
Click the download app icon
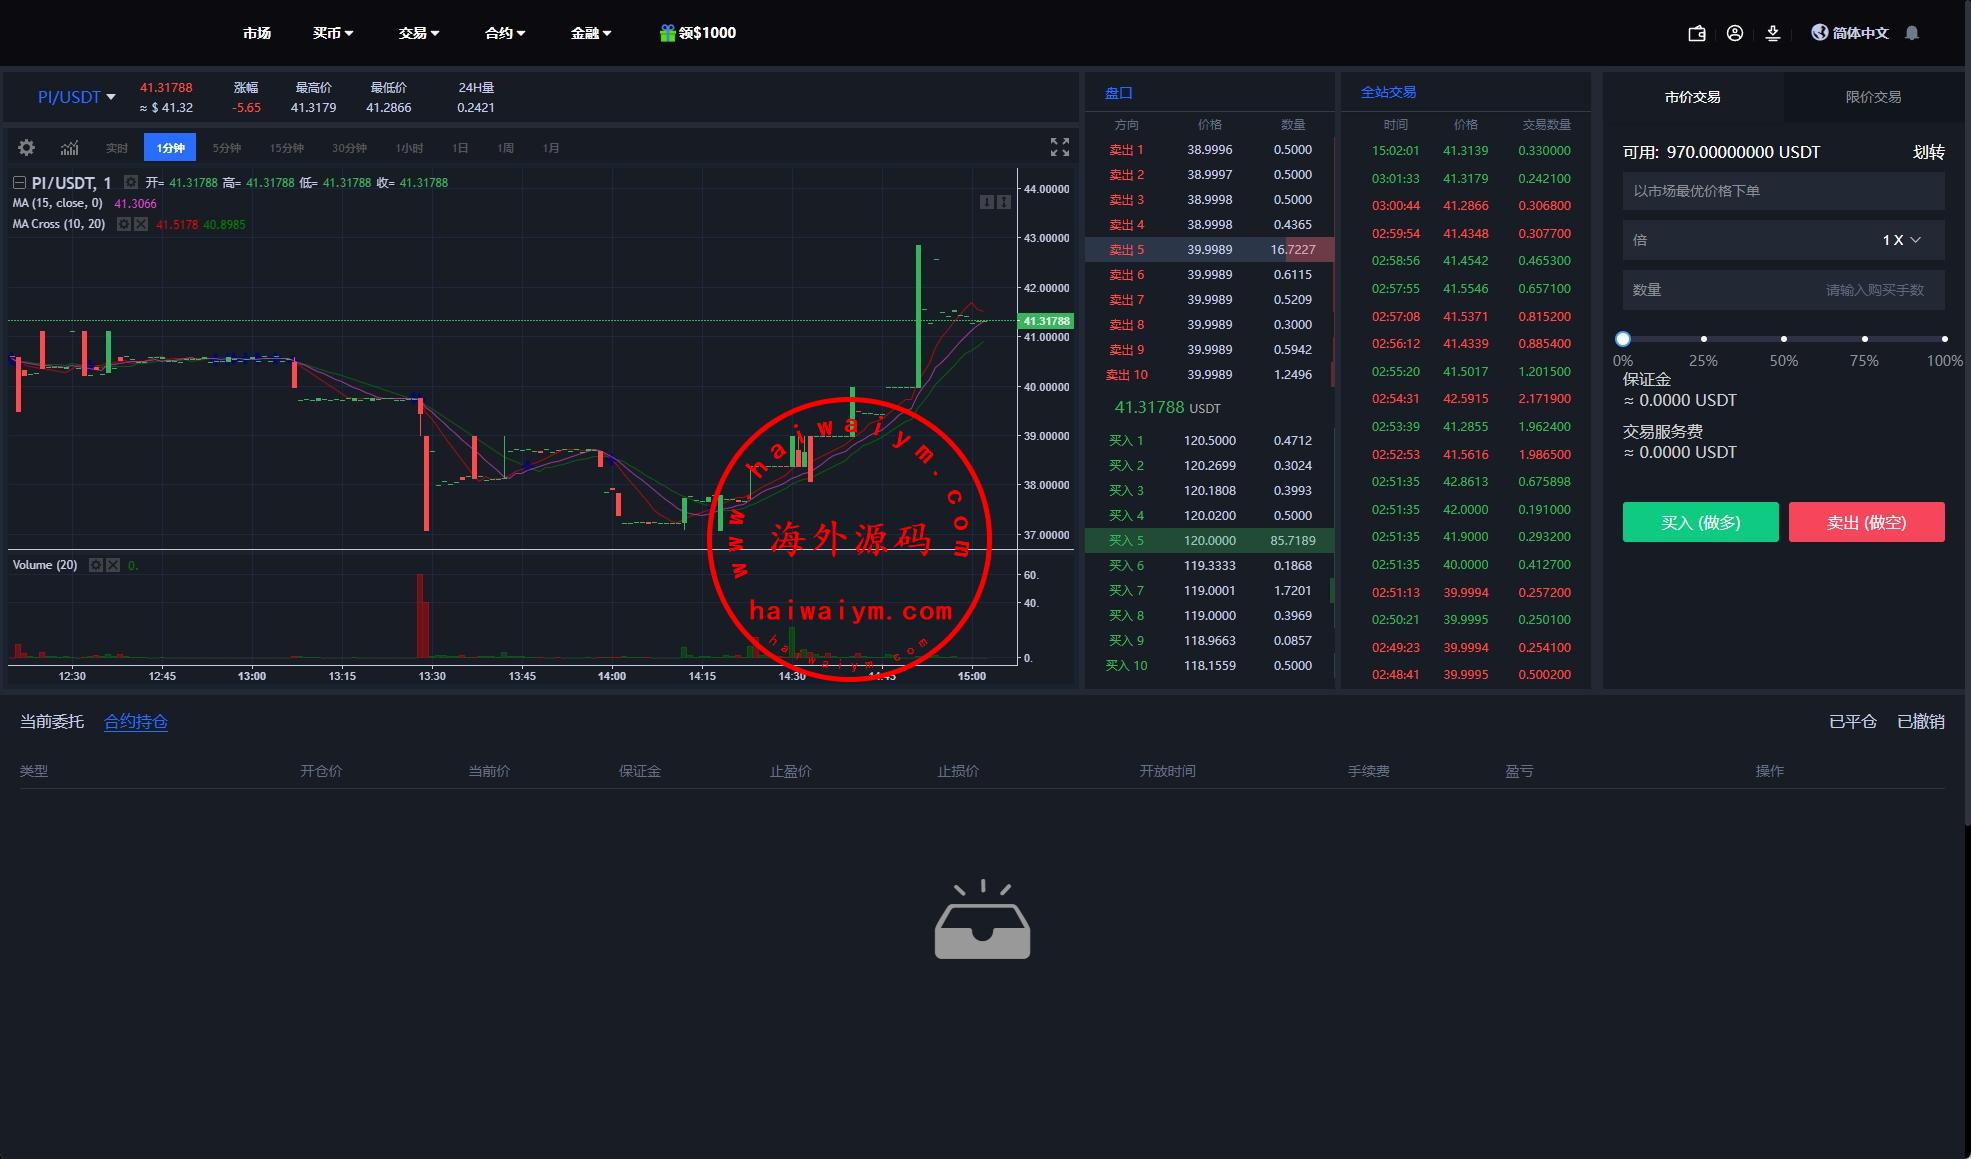[1773, 33]
